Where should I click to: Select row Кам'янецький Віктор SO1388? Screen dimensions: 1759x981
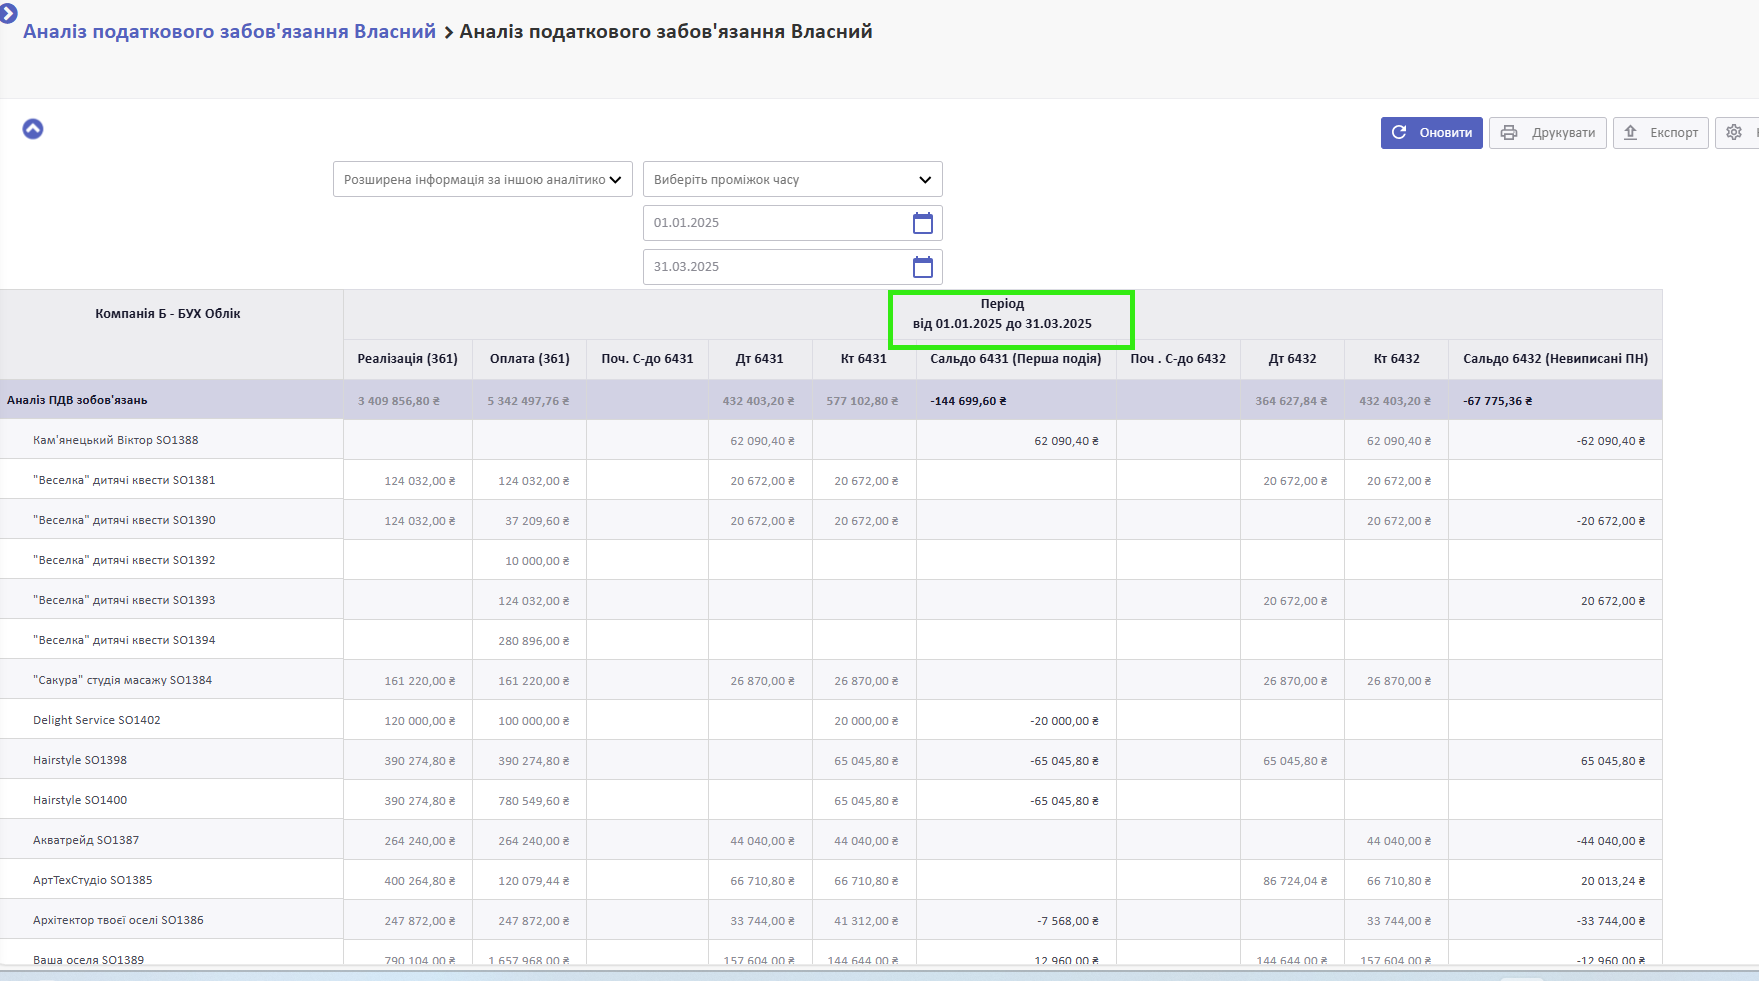pos(831,440)
